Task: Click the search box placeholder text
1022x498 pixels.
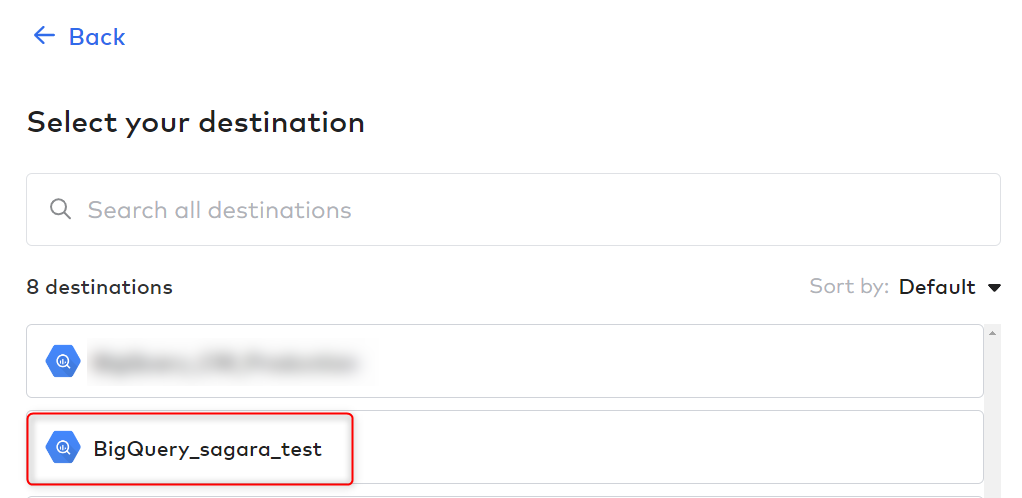Action: point(220,210)
